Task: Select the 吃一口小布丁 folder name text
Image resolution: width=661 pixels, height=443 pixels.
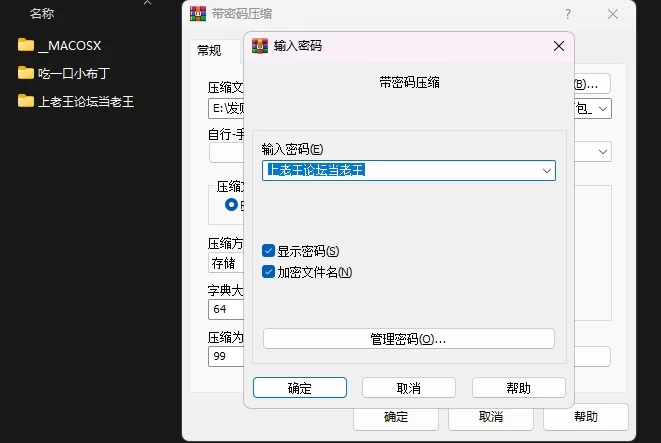Action: tap(74, 73)
